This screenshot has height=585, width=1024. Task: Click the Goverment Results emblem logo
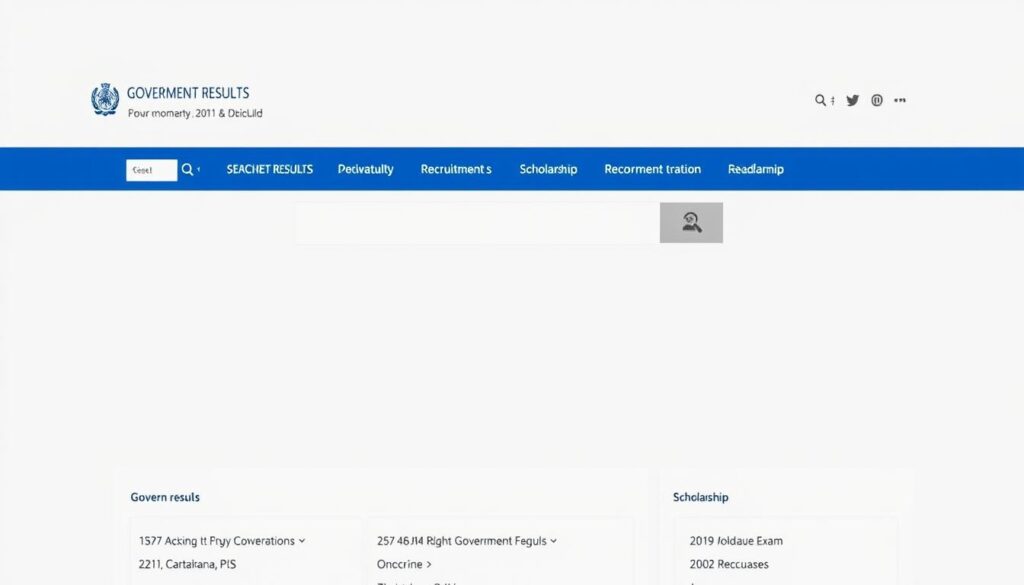tap(105, 100)
